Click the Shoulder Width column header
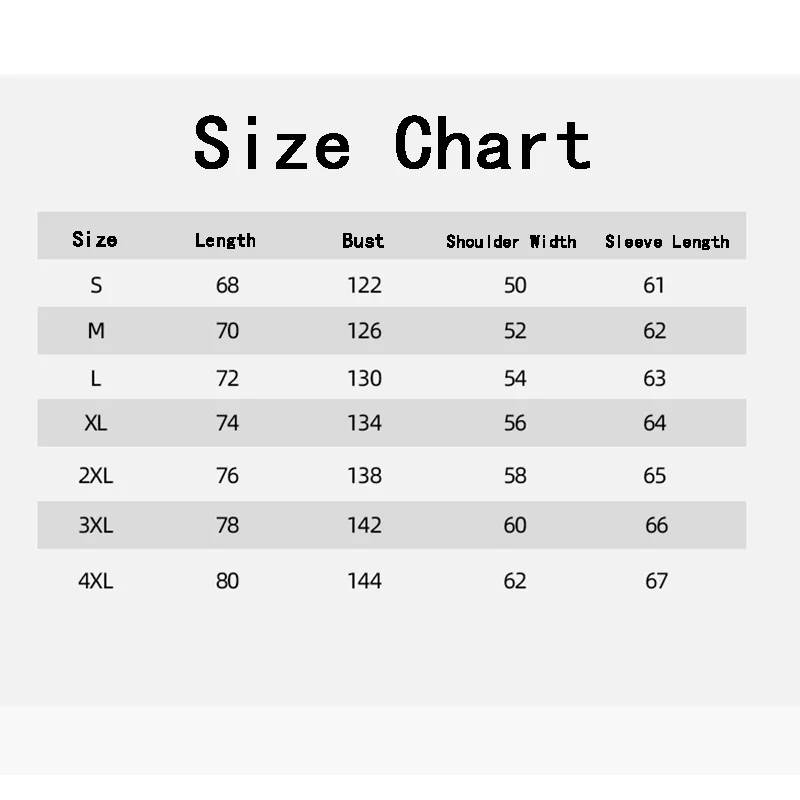 tap(511, 241)
